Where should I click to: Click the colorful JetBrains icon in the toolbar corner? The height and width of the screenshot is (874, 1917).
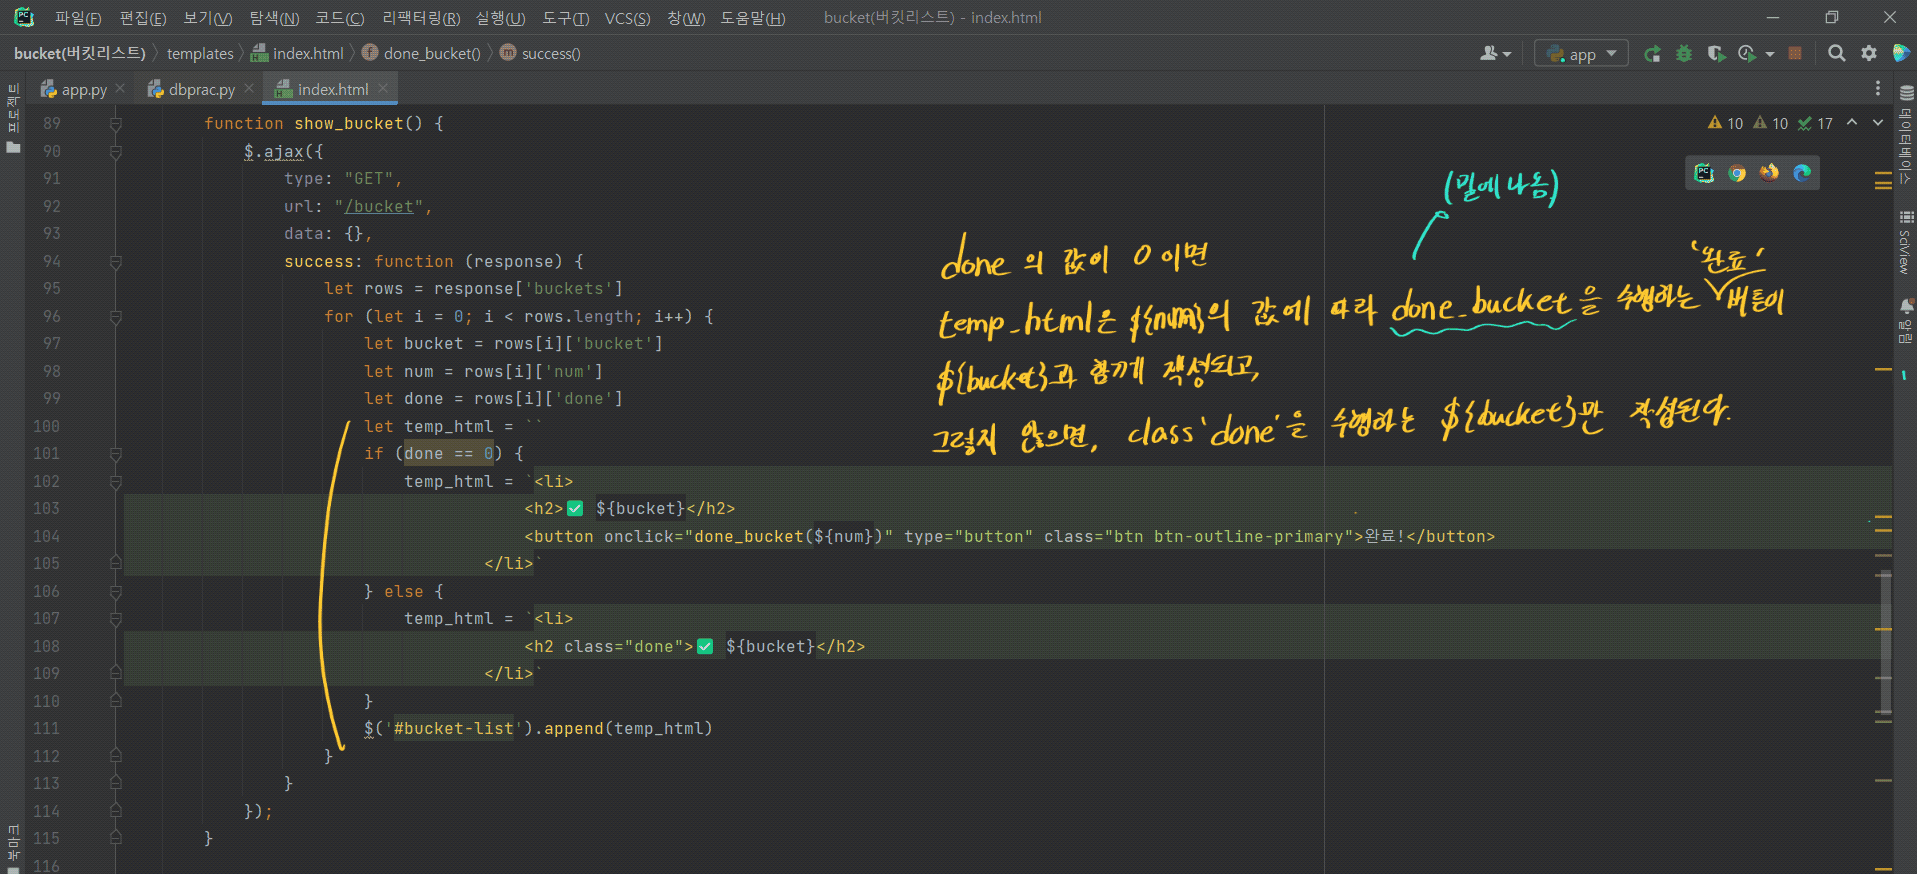1900,53
